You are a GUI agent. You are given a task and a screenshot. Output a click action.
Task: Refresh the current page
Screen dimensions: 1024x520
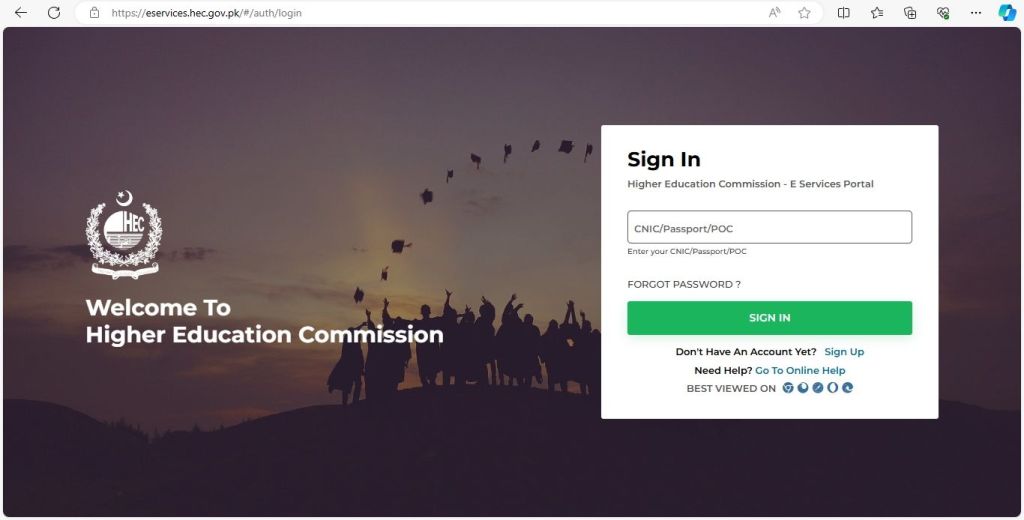(54, 12)
